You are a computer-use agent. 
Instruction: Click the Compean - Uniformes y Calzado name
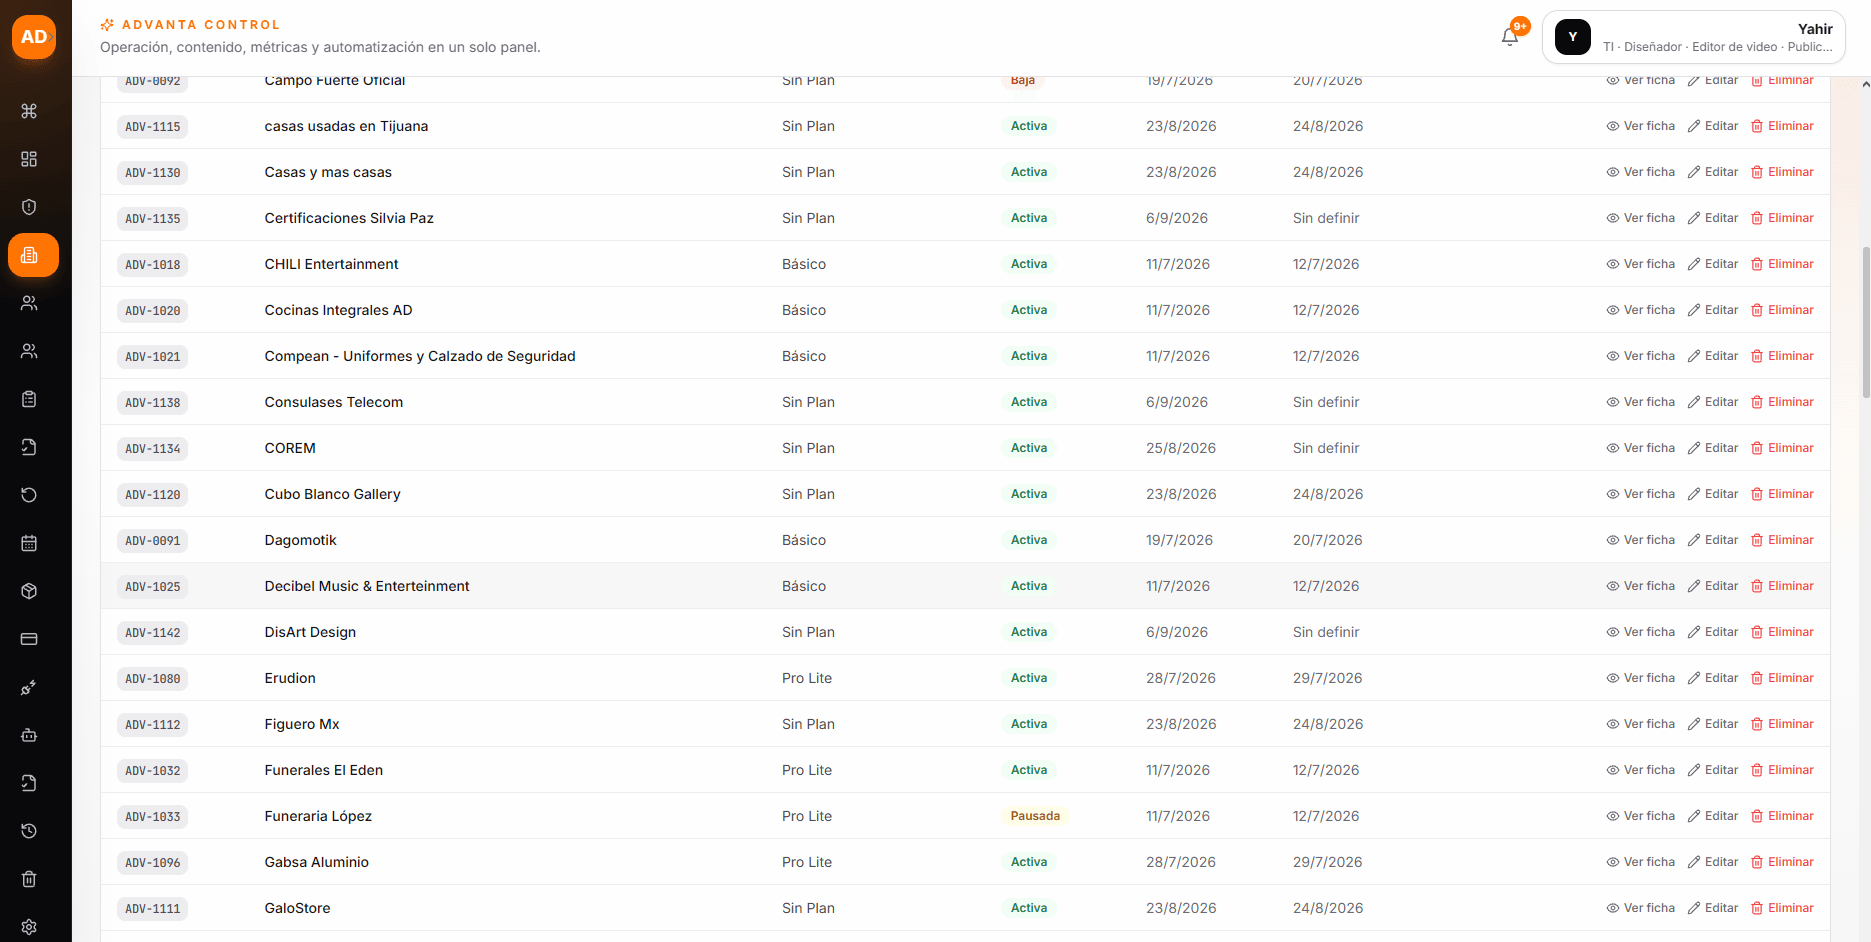click(x=420, y=356)
